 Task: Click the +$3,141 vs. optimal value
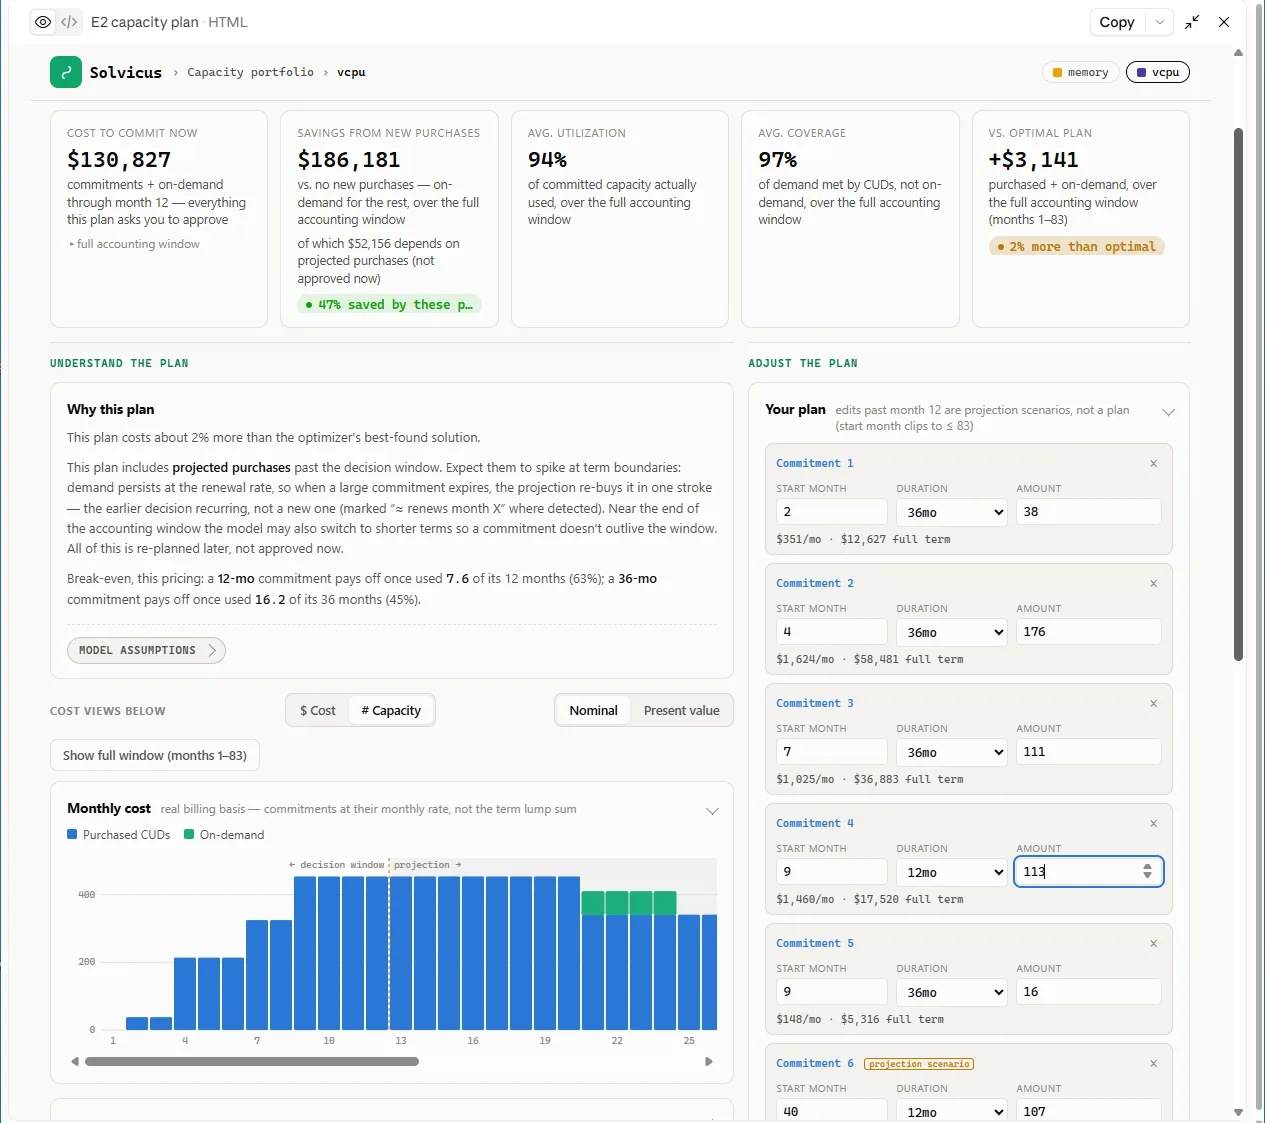pos(1033,160)
